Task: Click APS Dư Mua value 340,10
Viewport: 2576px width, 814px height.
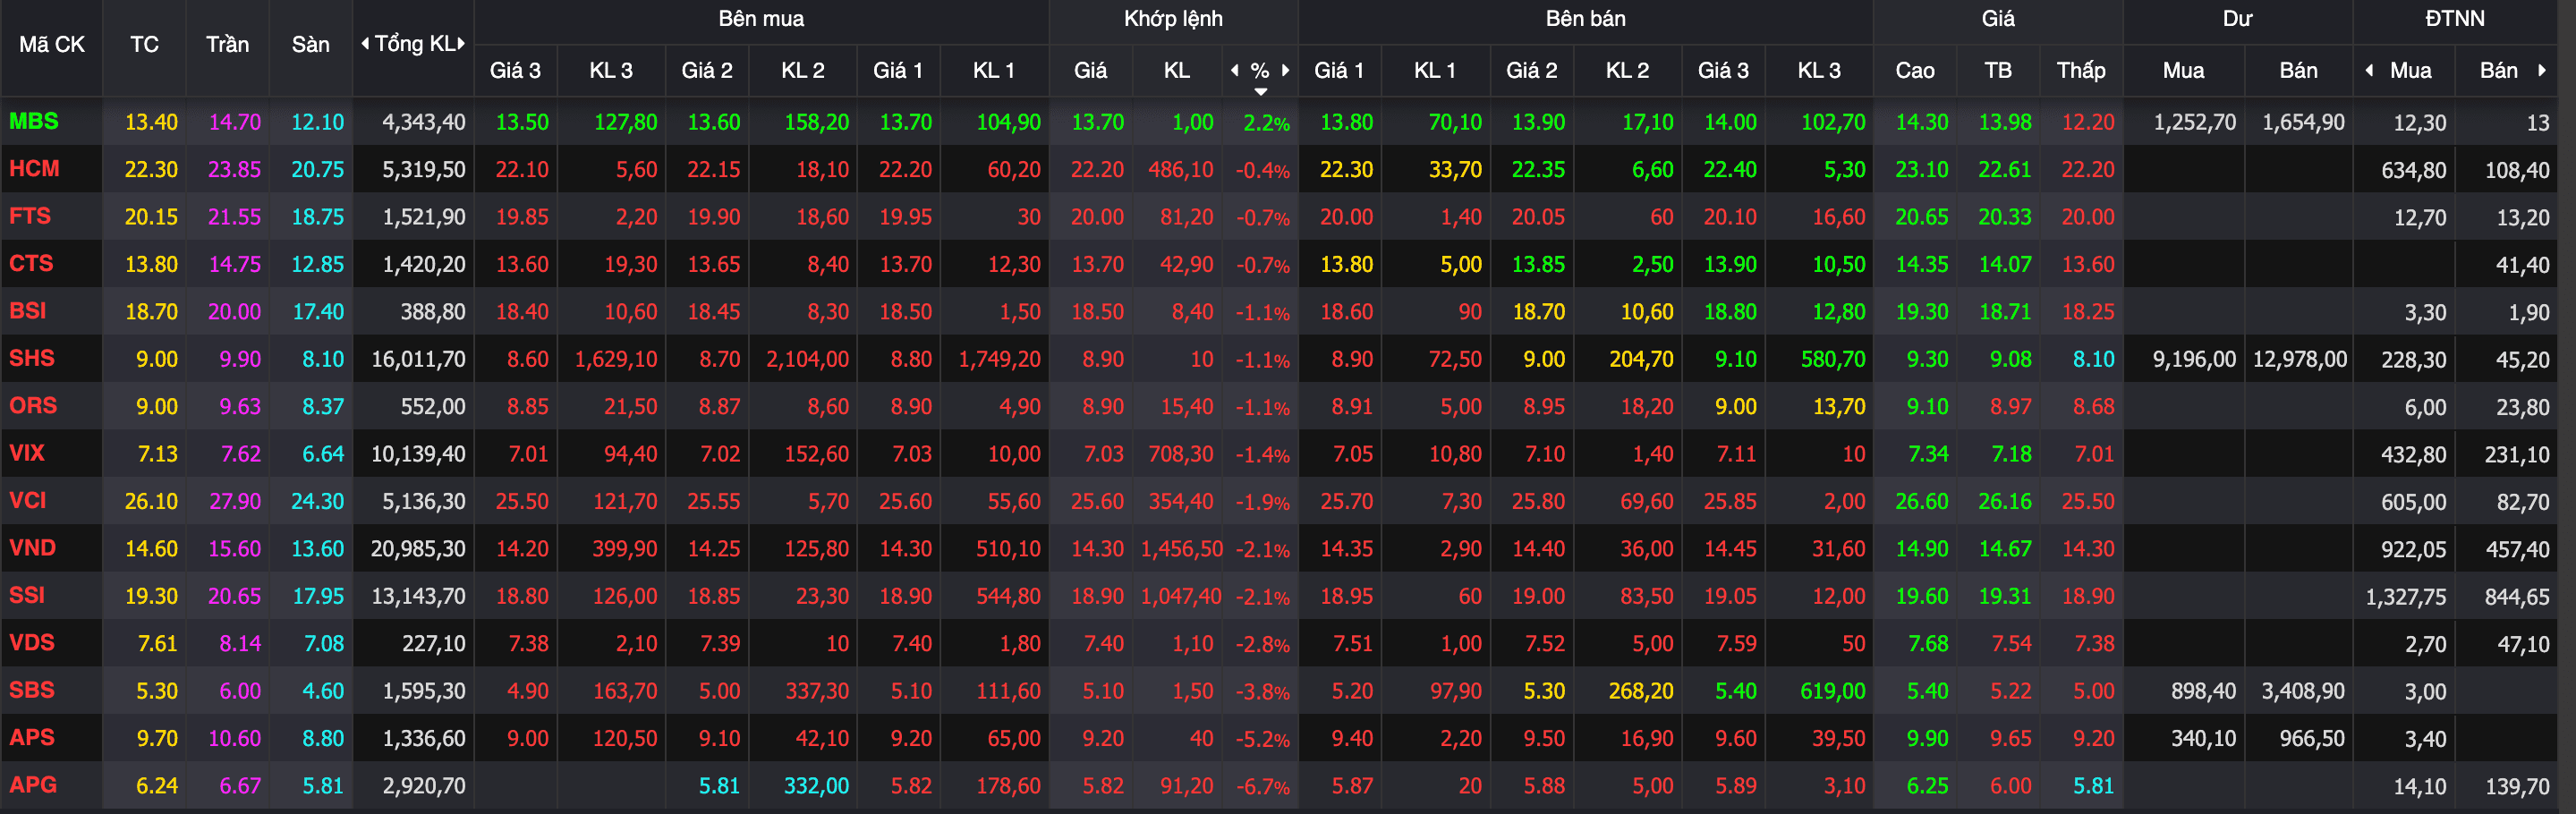Action: pos(2203,739)
